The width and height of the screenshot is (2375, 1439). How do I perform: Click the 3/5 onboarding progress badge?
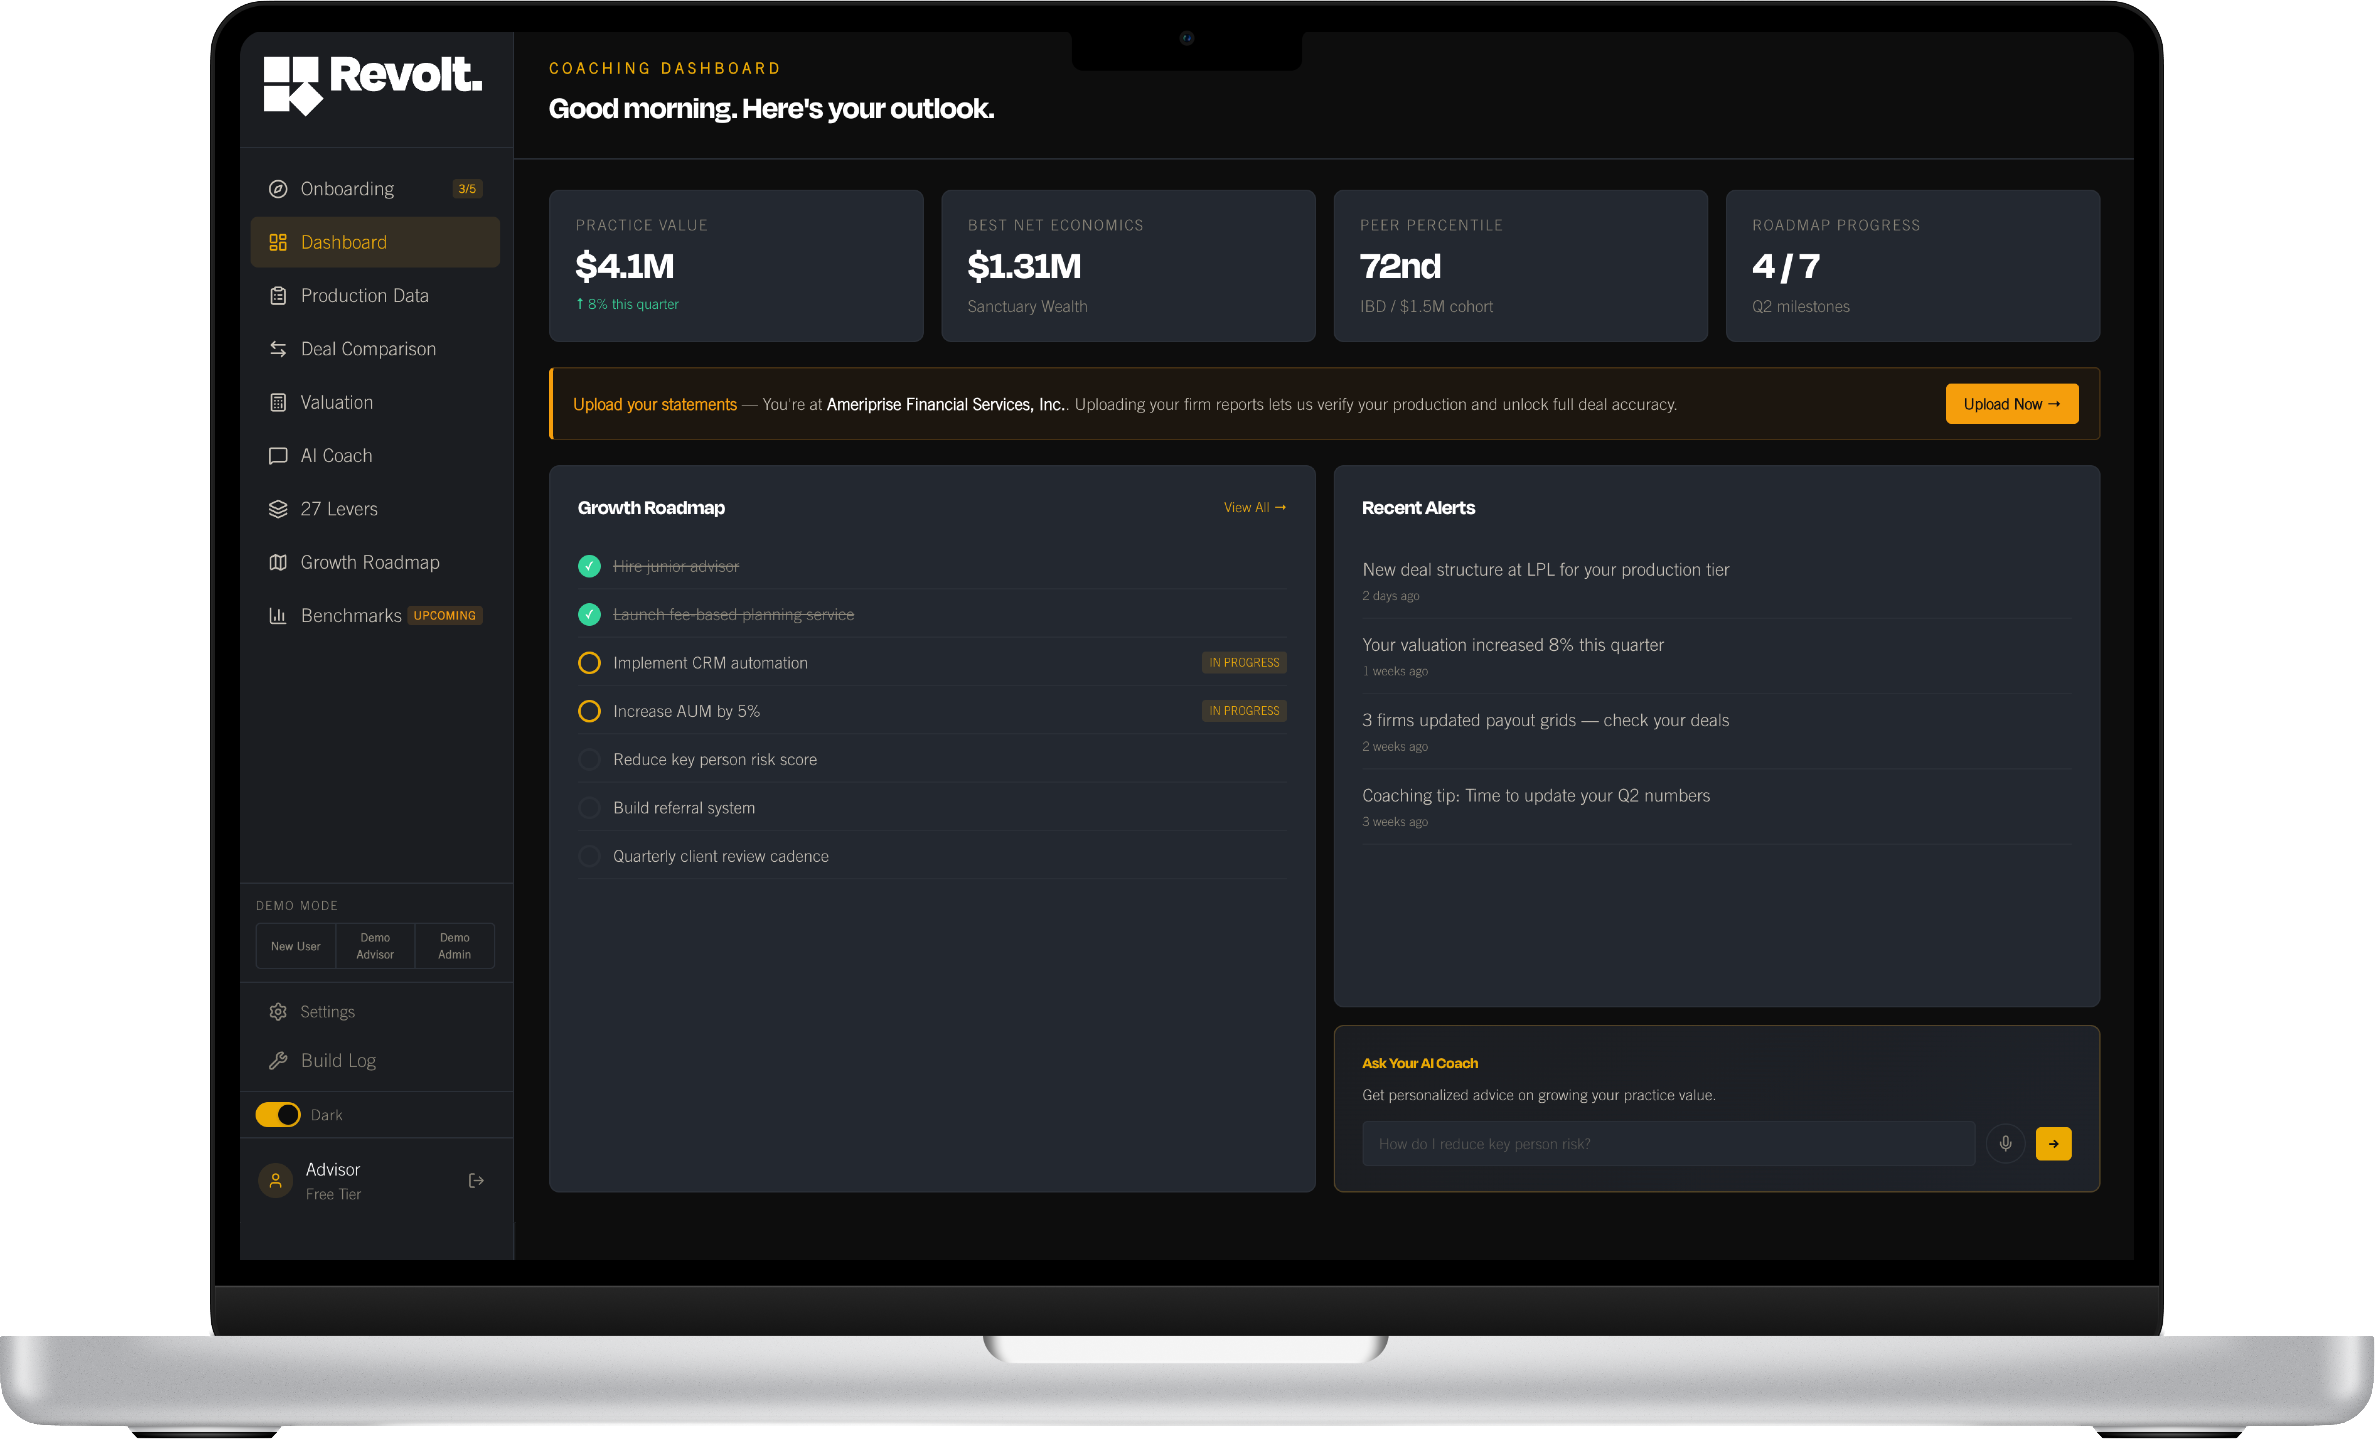click(467, 189)
